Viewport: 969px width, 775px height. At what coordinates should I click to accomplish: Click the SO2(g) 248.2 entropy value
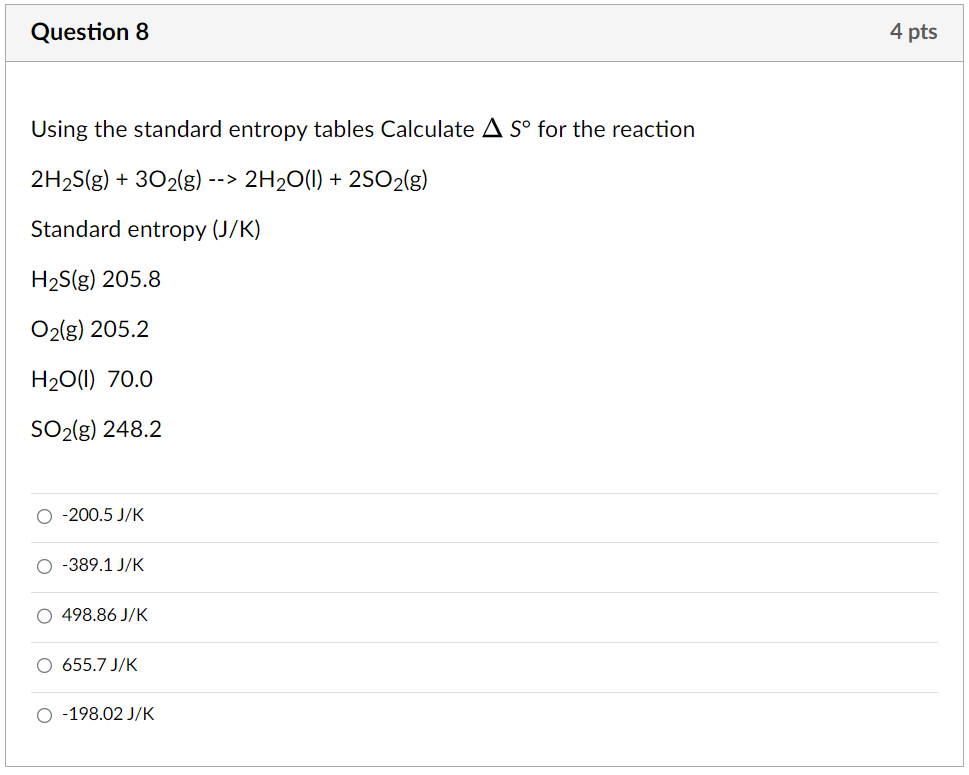(95, 429)
